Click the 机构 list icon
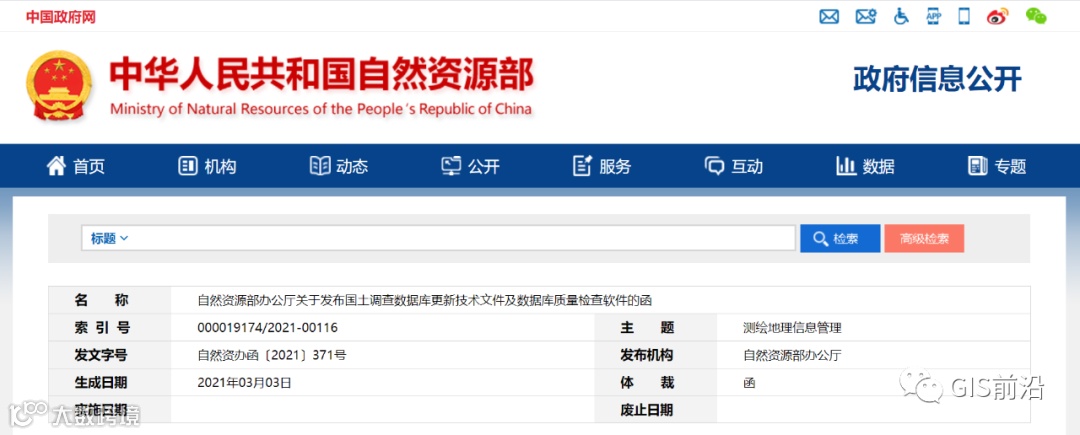This screenshot has width=1080, height=435. [x=187, y=166]
